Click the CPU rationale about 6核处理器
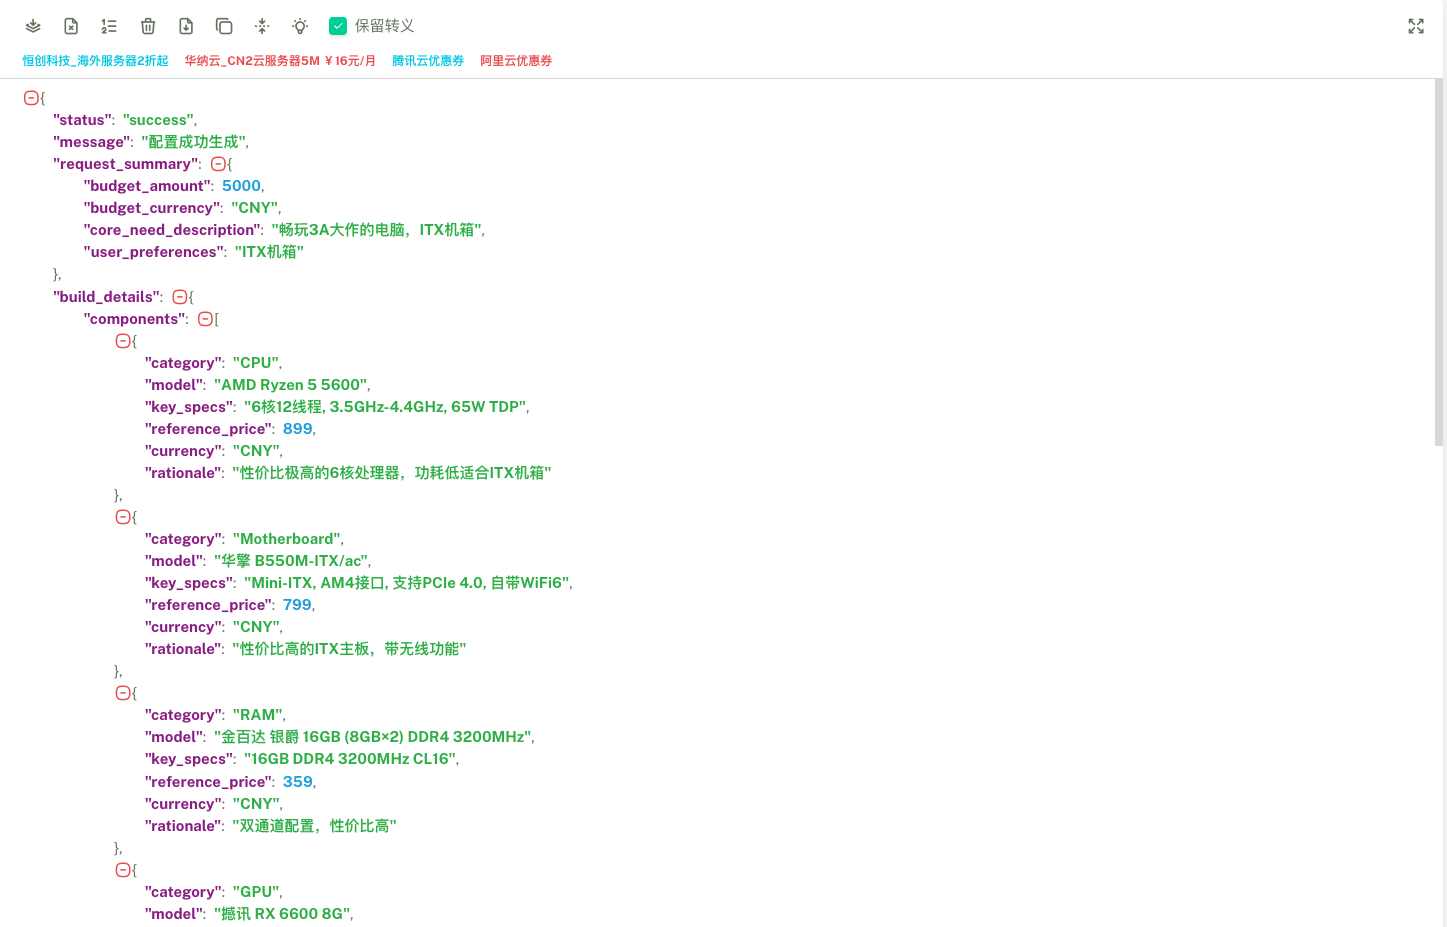Viewport: 1447px width, 927px height. click(392, 473)
